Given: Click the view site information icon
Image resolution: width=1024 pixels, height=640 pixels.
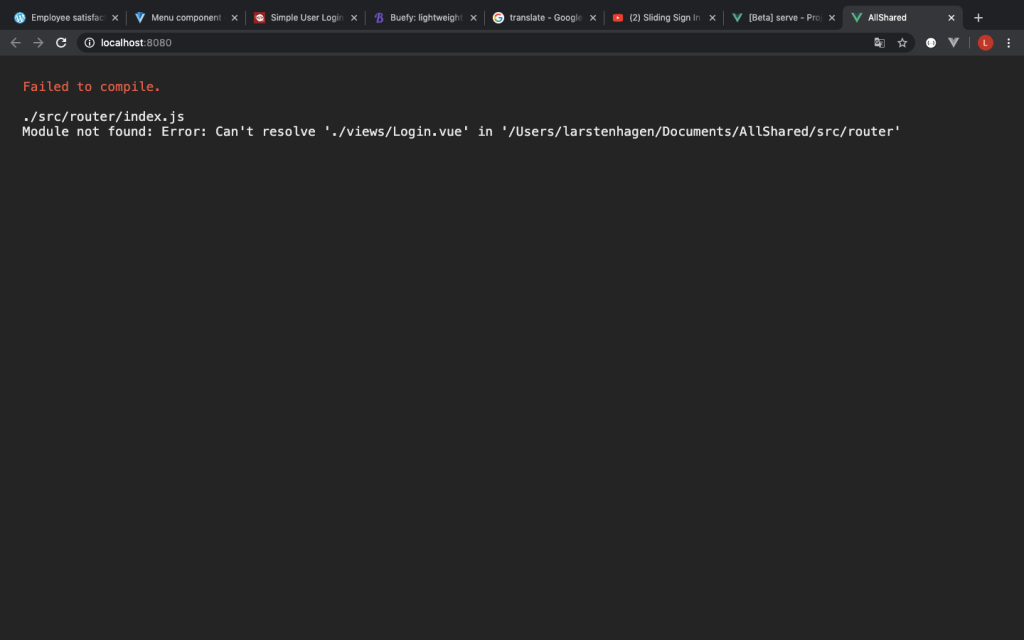Looking at the screenshot, I should pos(89,43).
